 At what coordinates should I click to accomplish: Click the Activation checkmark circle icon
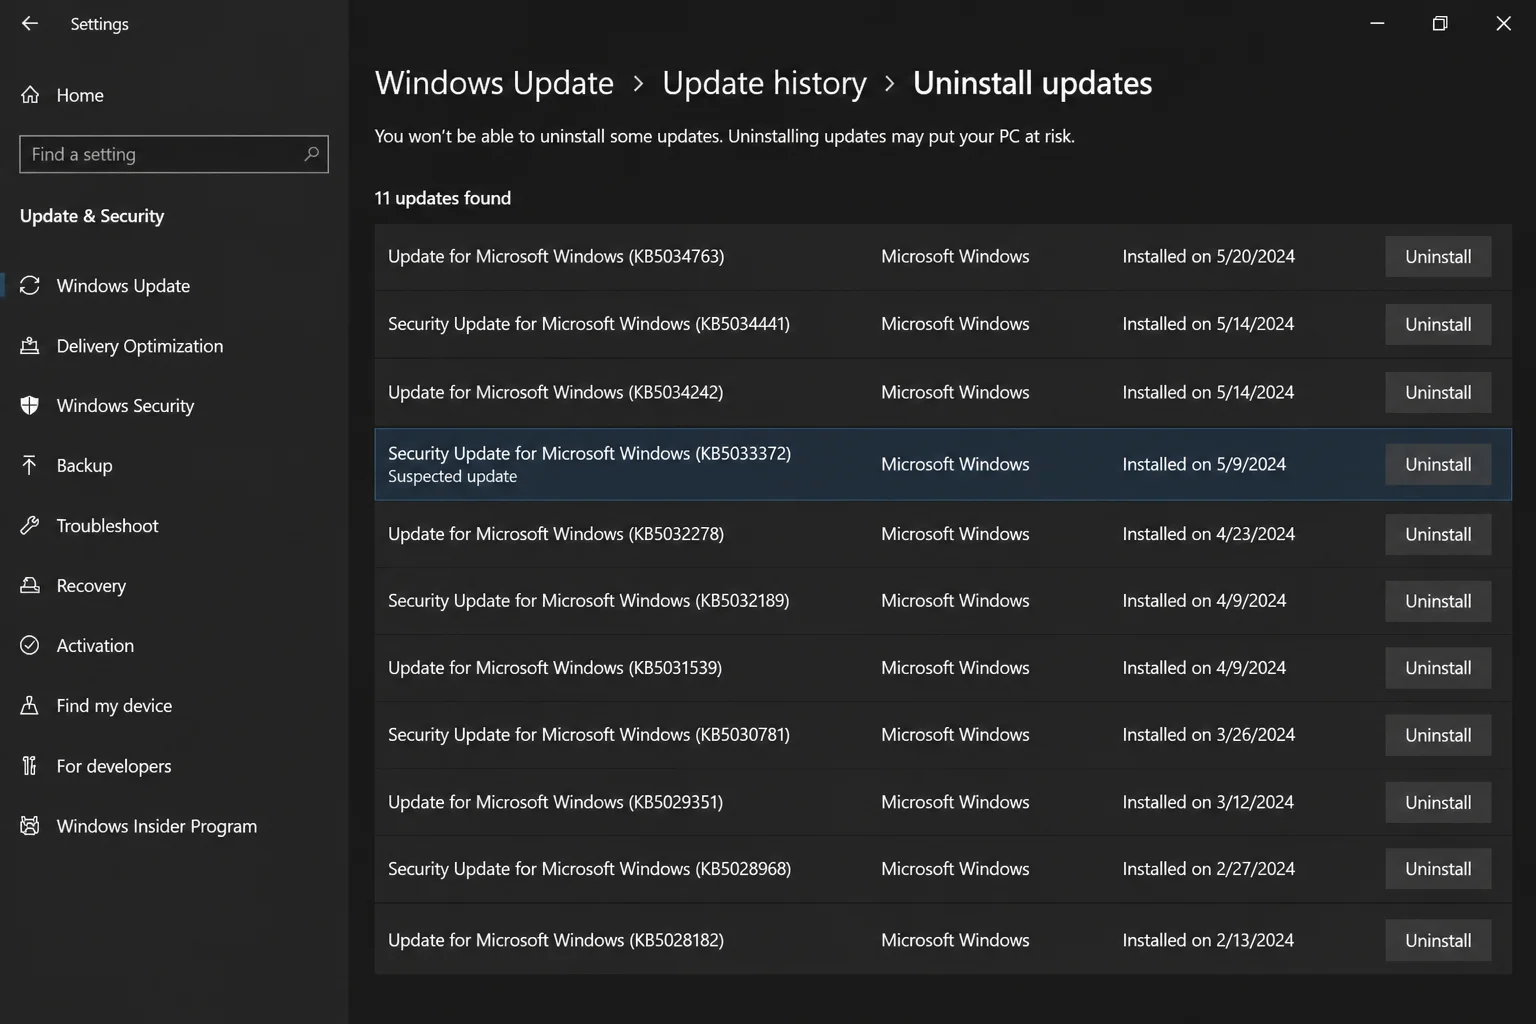click(x=30, y=646)
